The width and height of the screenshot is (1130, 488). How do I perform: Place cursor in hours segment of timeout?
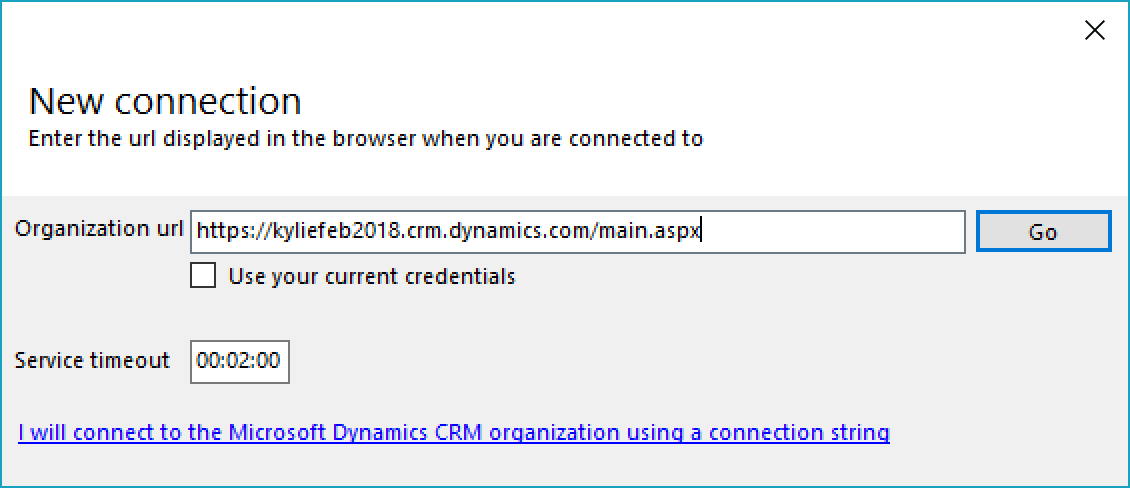click(x=207, y=361)
